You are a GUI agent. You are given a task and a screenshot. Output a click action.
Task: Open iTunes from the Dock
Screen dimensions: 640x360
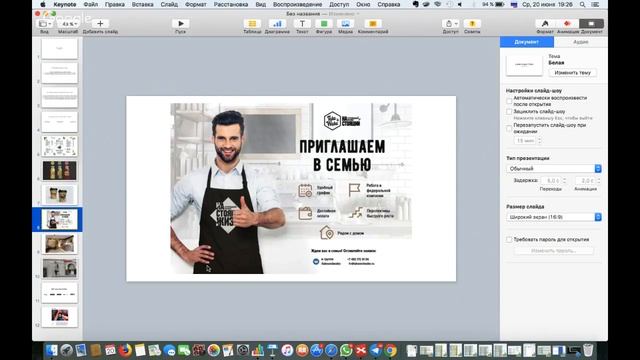tap(287, 350)
